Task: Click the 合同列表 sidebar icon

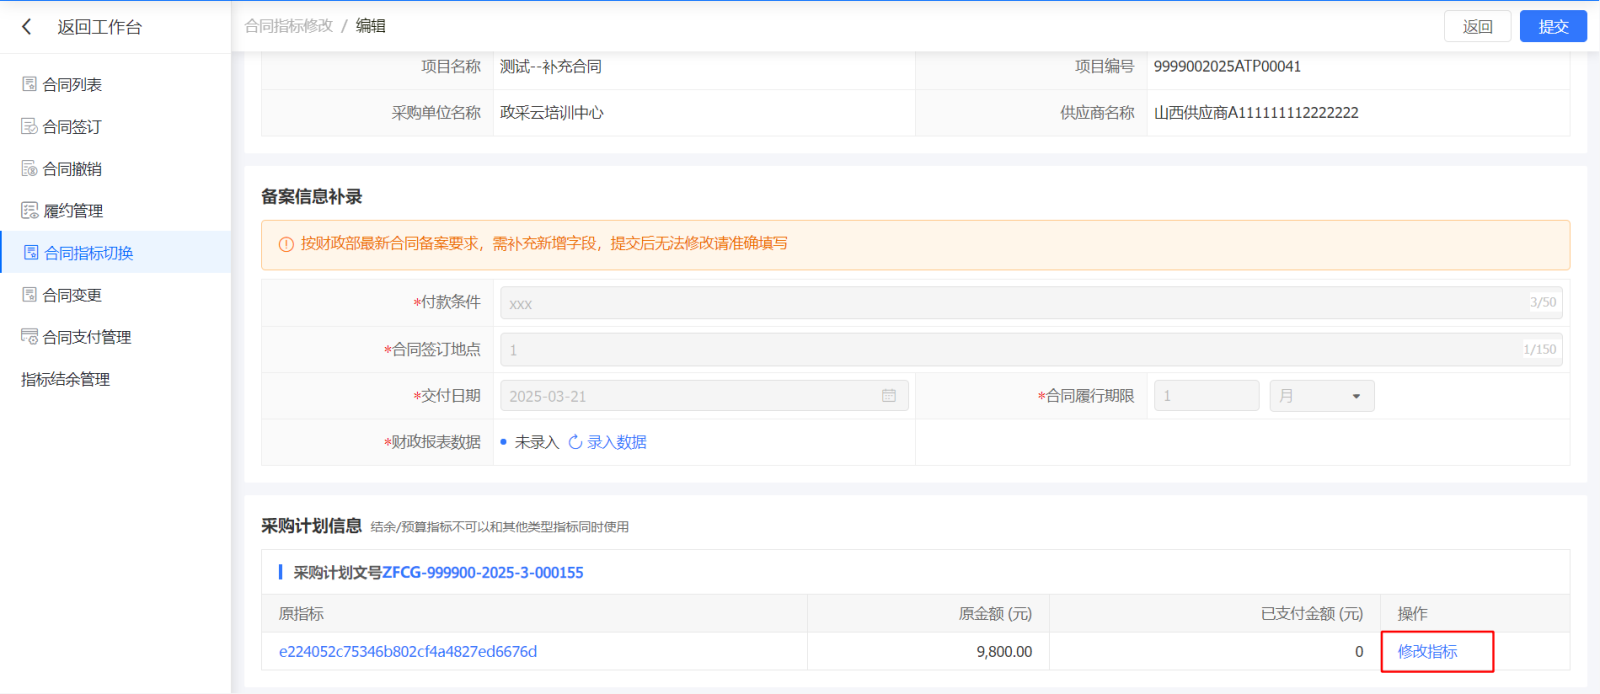Action: [x=30, y=84]
